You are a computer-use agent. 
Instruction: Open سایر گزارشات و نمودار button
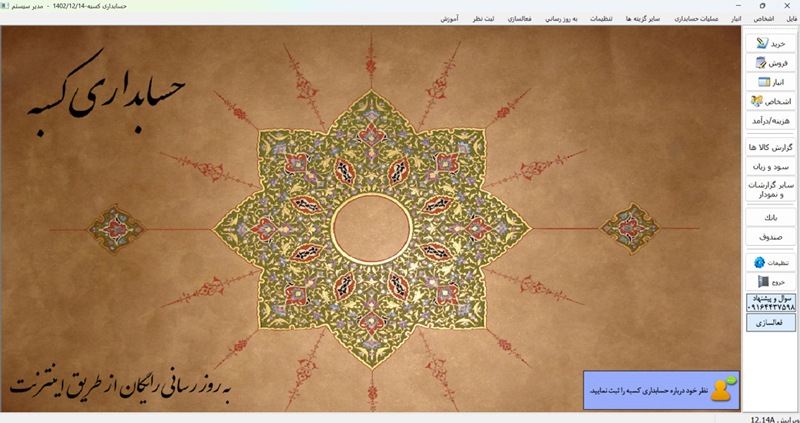[770, 189]
